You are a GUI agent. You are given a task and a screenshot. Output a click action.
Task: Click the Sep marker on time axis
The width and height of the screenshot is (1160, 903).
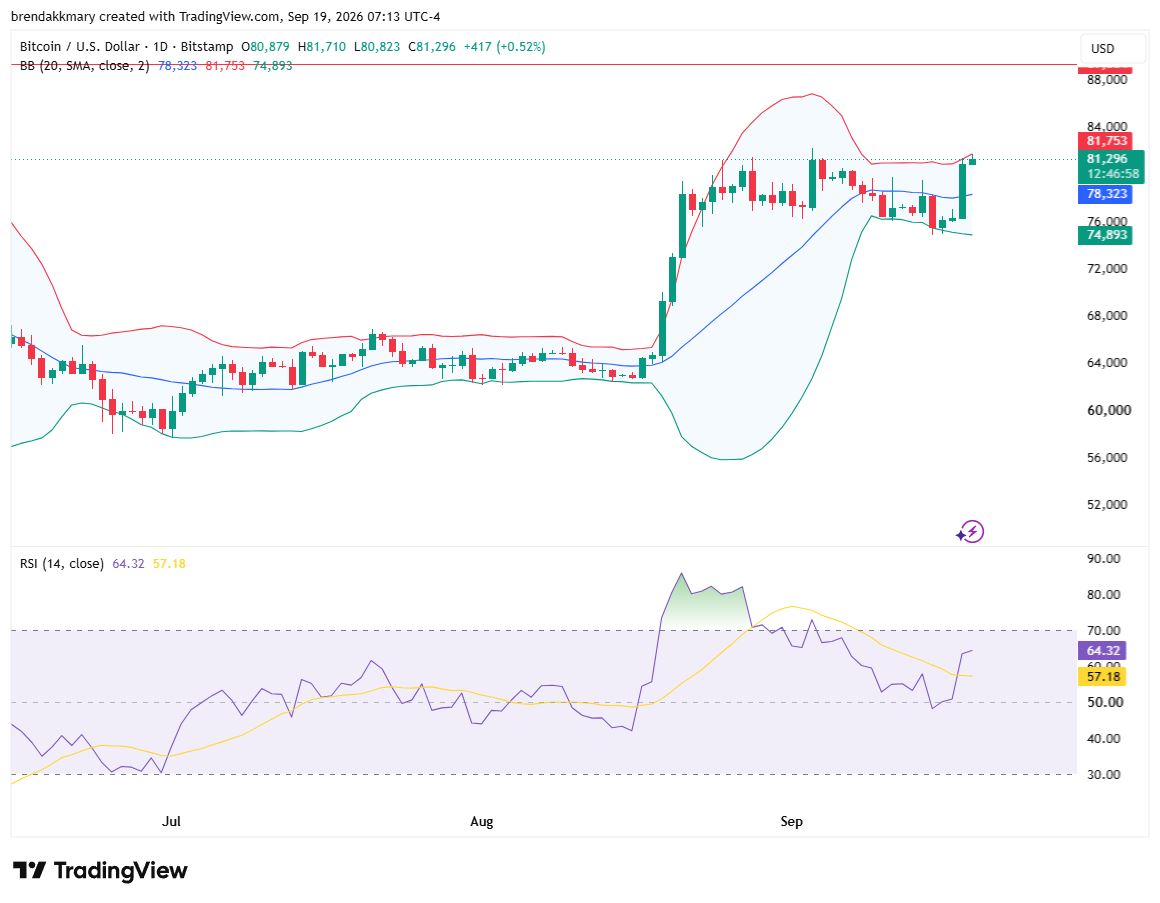tap(792, 822)
